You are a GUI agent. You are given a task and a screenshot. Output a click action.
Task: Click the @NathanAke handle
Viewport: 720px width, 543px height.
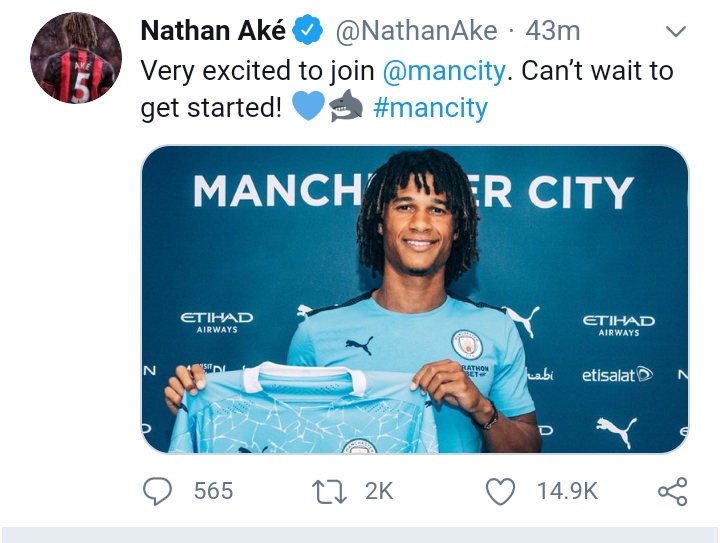pos(415,31)
